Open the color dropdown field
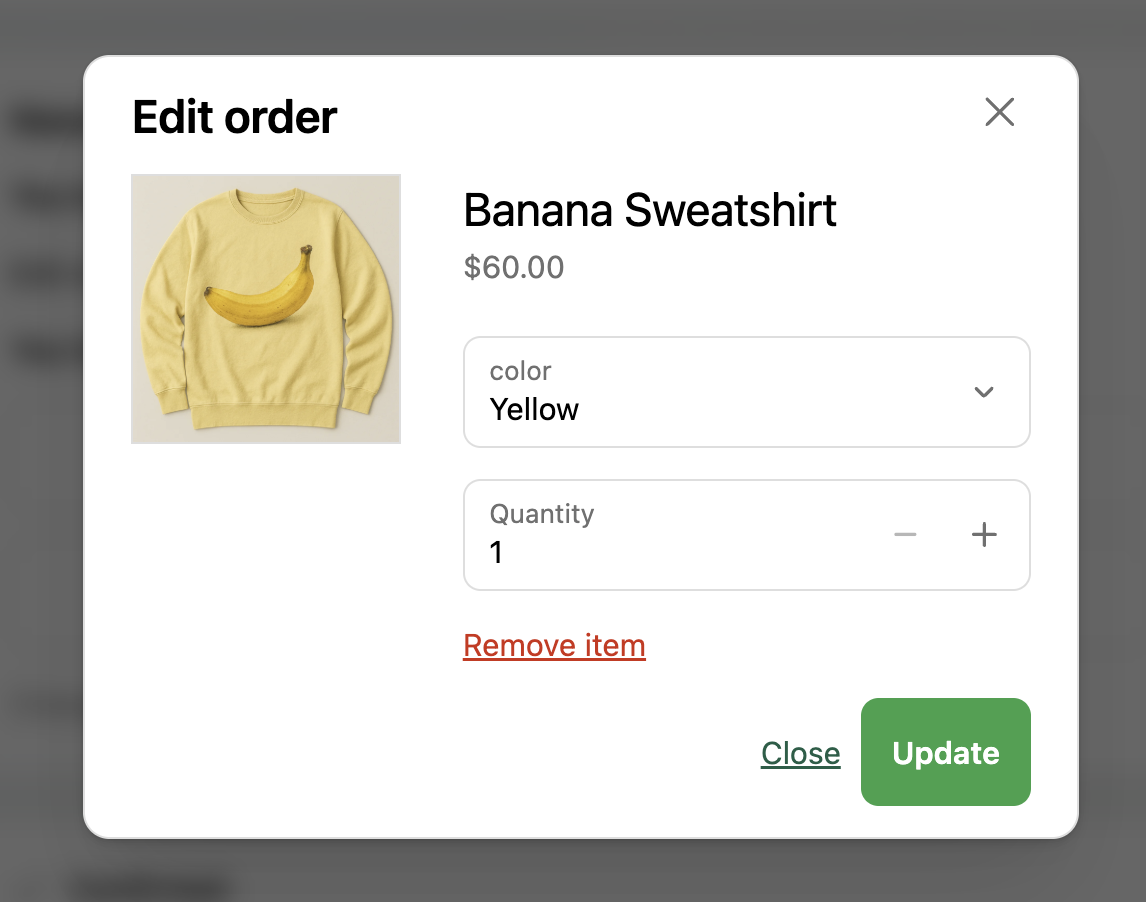The height and width of the screenshot is (902, 1146). click(746, 392)
